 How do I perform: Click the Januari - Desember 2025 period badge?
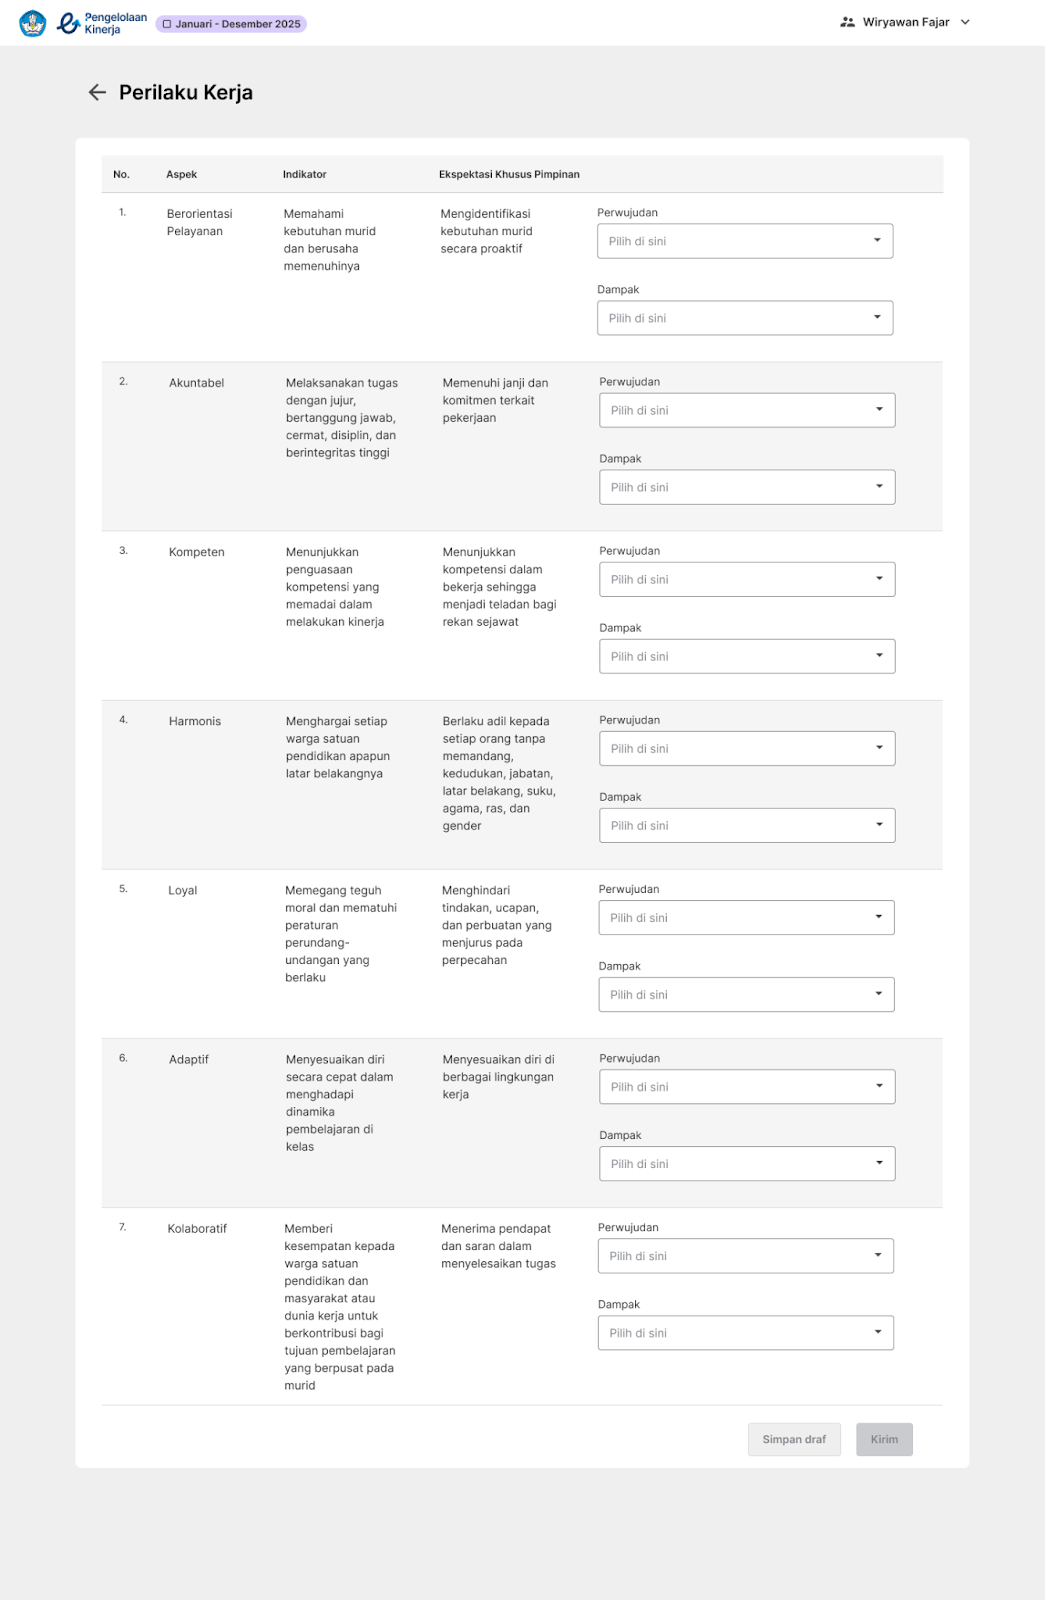pos(231,24)
